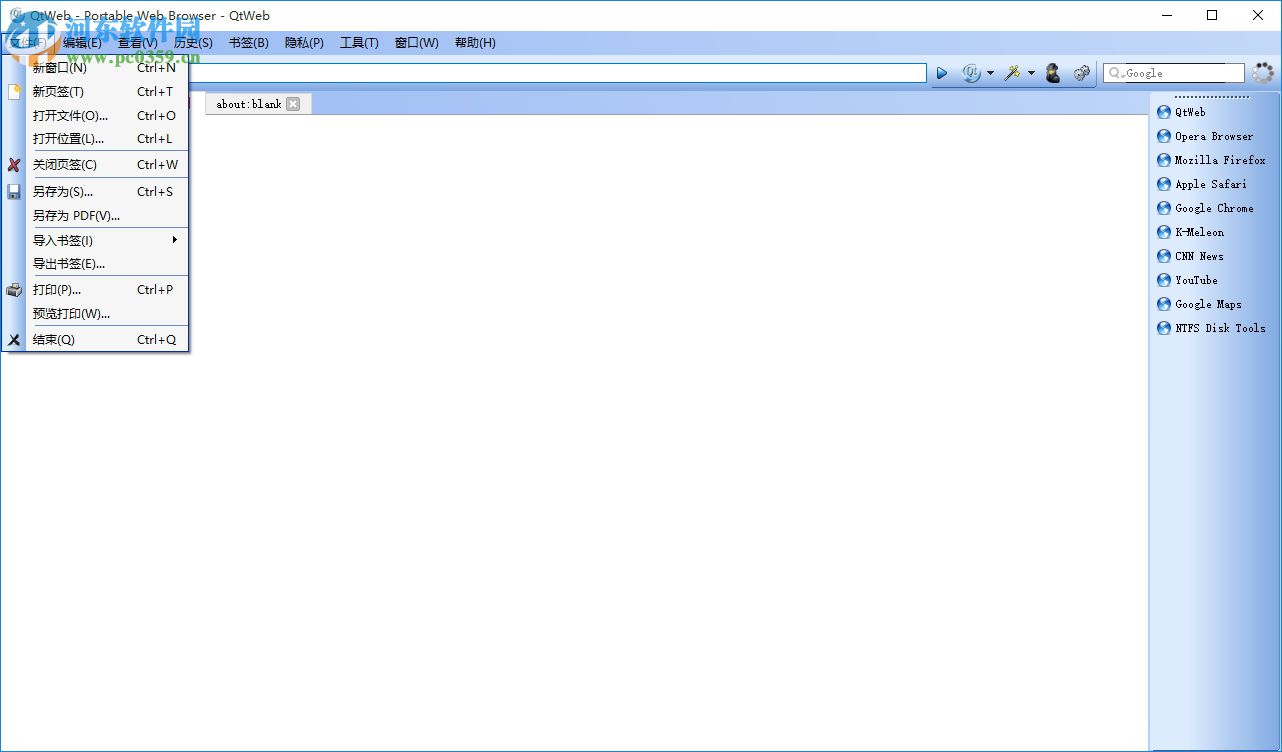
Task: Open the QtWeb bookmark in sidebar
Action: click(1190, 112)
